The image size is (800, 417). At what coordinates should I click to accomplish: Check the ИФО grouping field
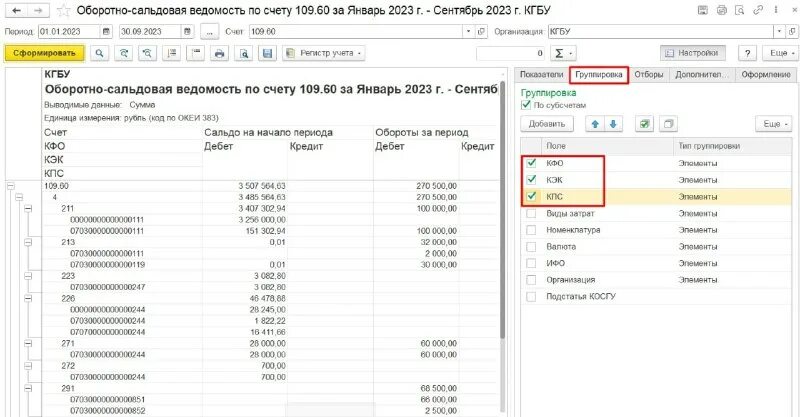pyautogui.click(x=532, y=263)
